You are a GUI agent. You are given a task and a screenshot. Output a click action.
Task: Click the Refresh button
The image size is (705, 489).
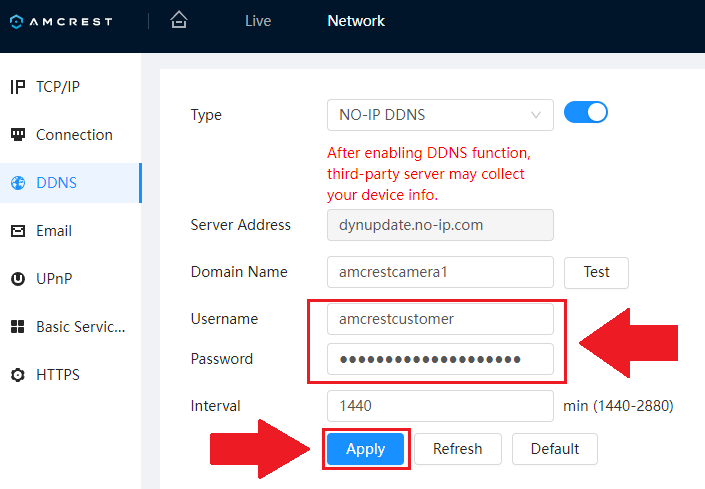(458, 449)
